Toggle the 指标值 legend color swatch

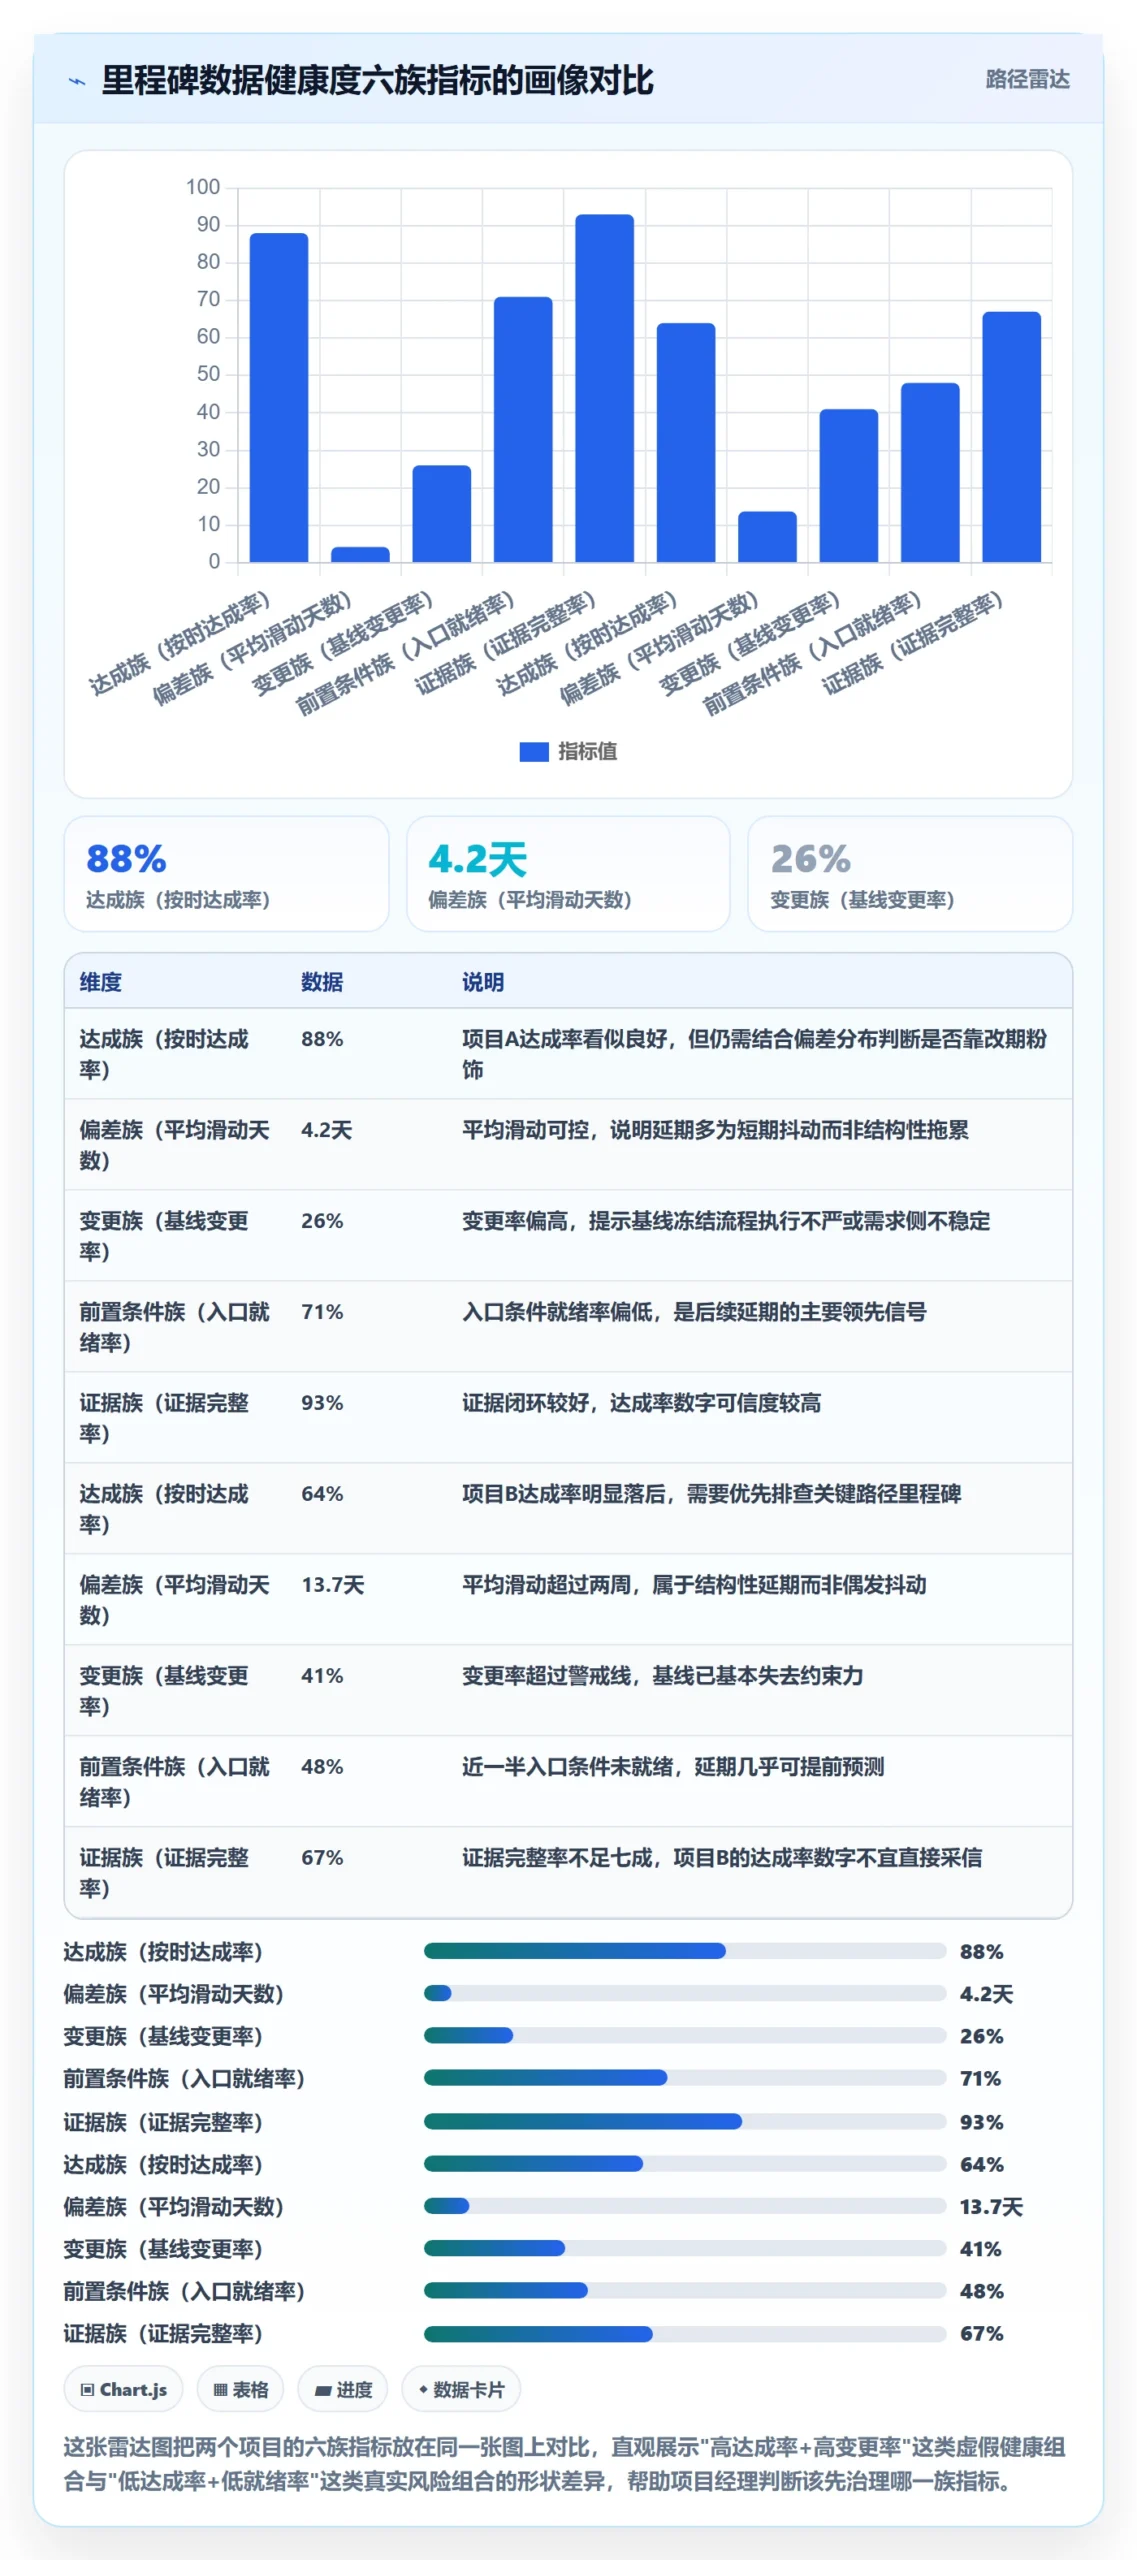[533, 752]
